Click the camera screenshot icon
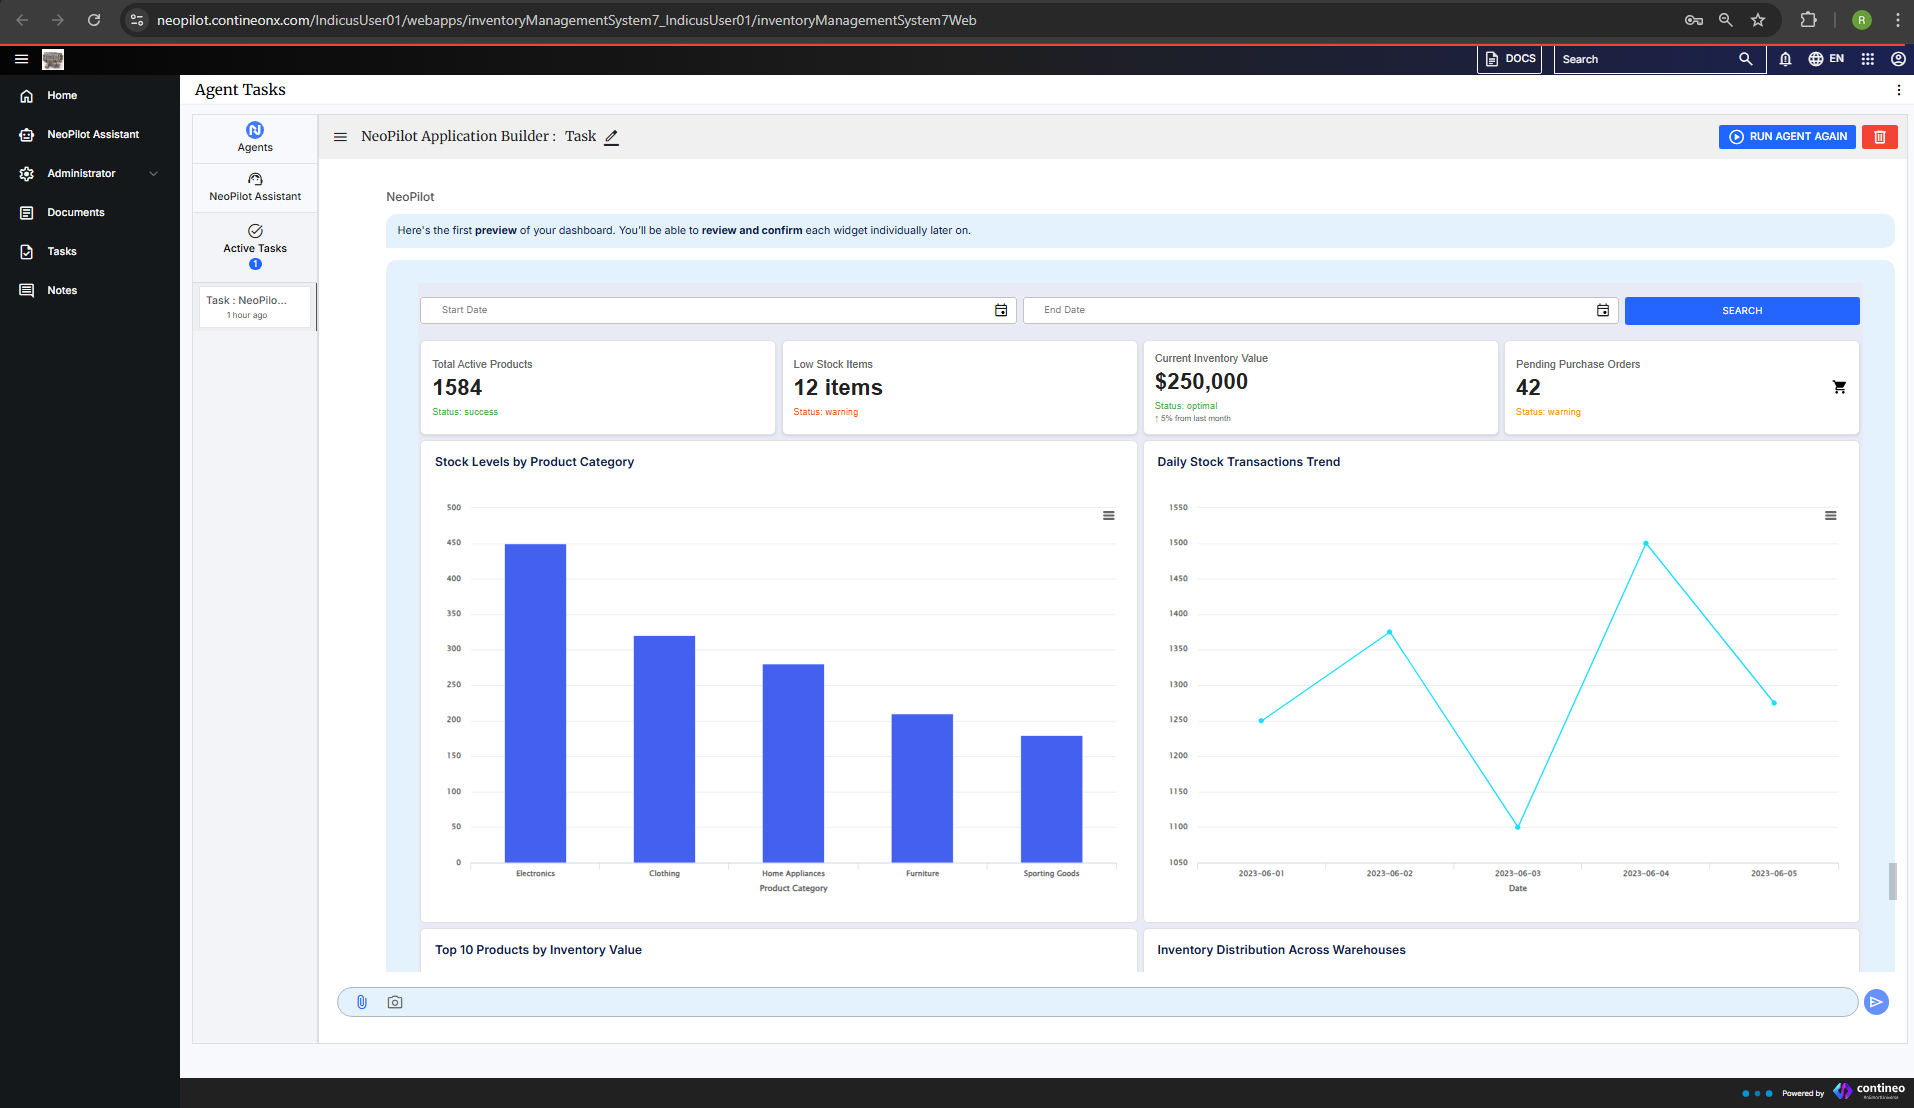 coord(395,1002)
